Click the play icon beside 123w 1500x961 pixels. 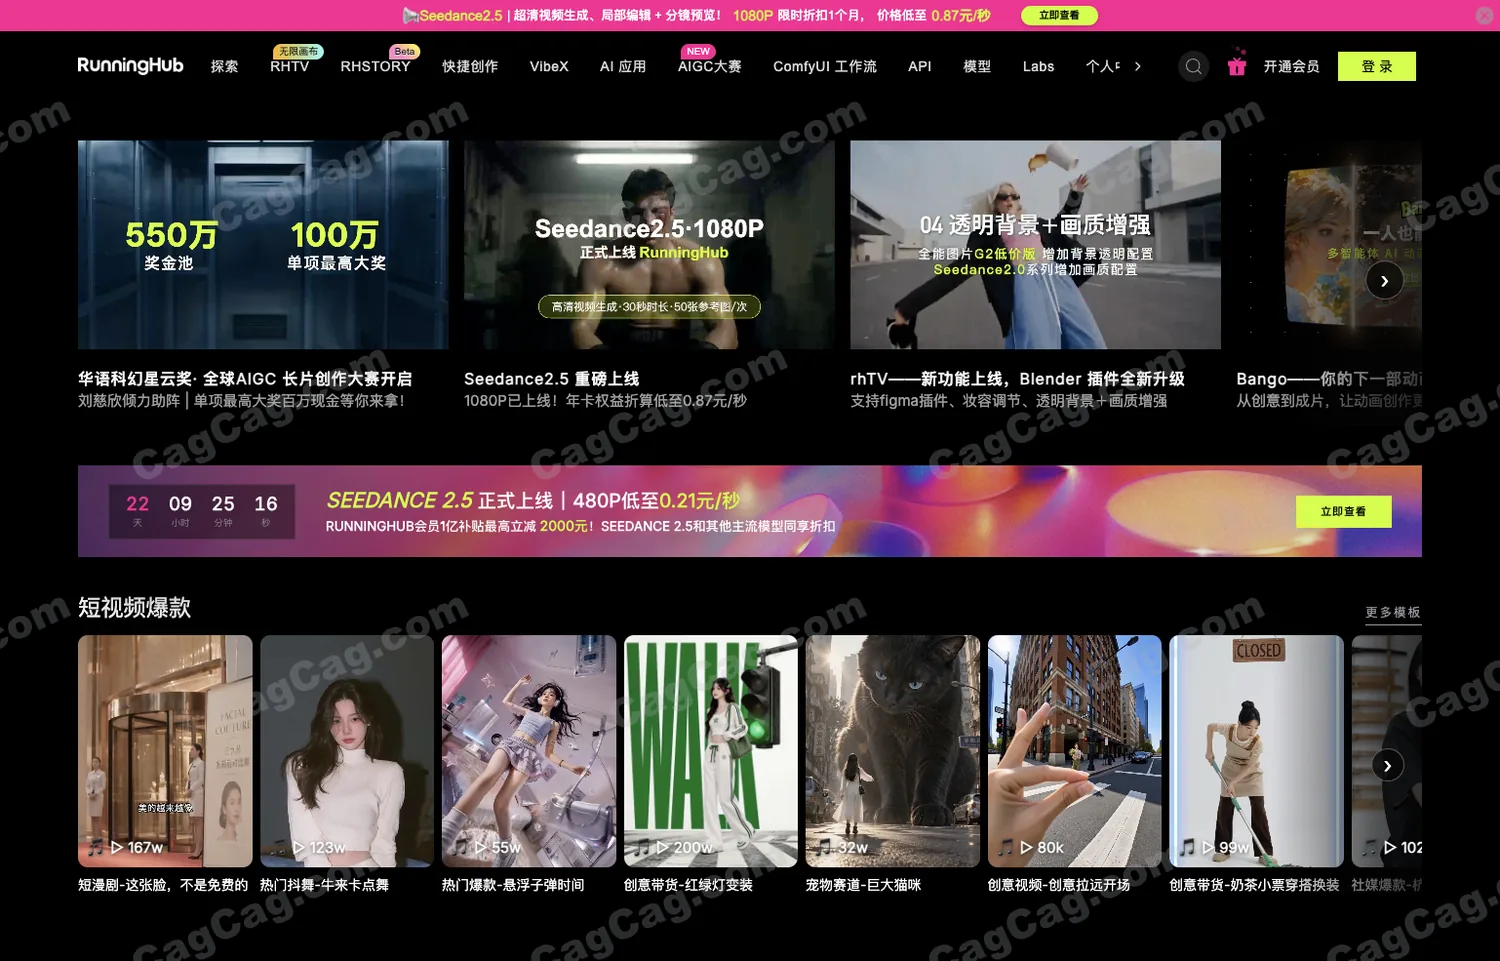(299, 847)
